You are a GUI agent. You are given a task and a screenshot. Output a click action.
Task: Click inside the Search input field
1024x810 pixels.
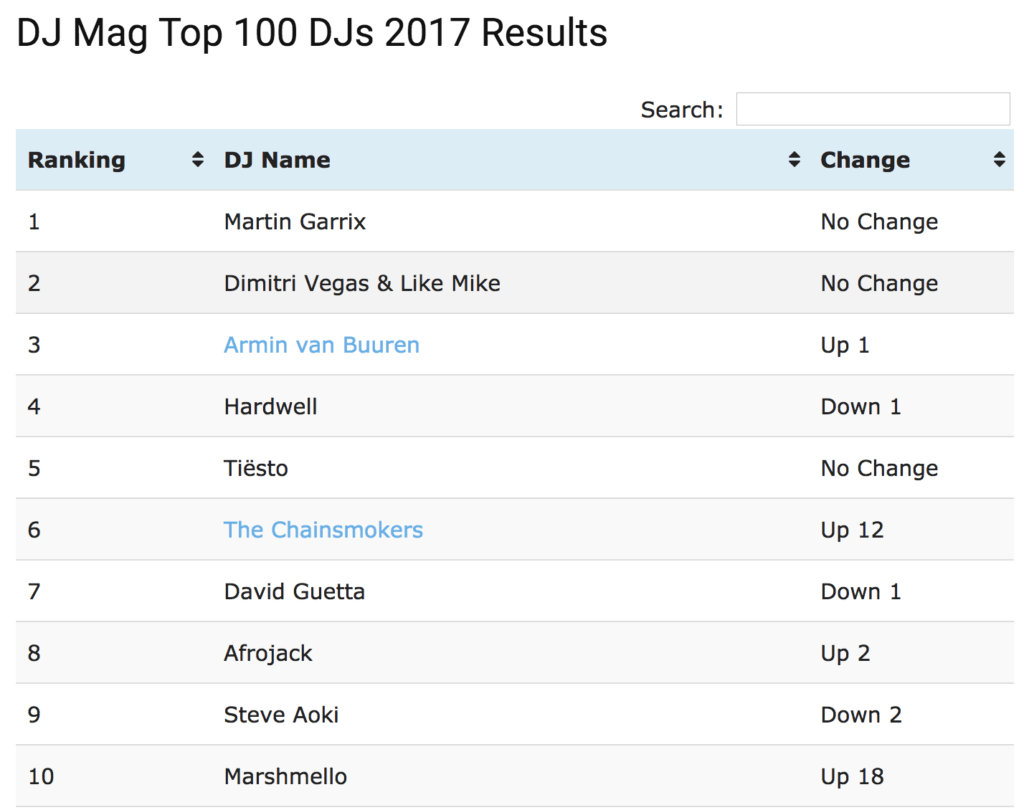coord(872,109)
